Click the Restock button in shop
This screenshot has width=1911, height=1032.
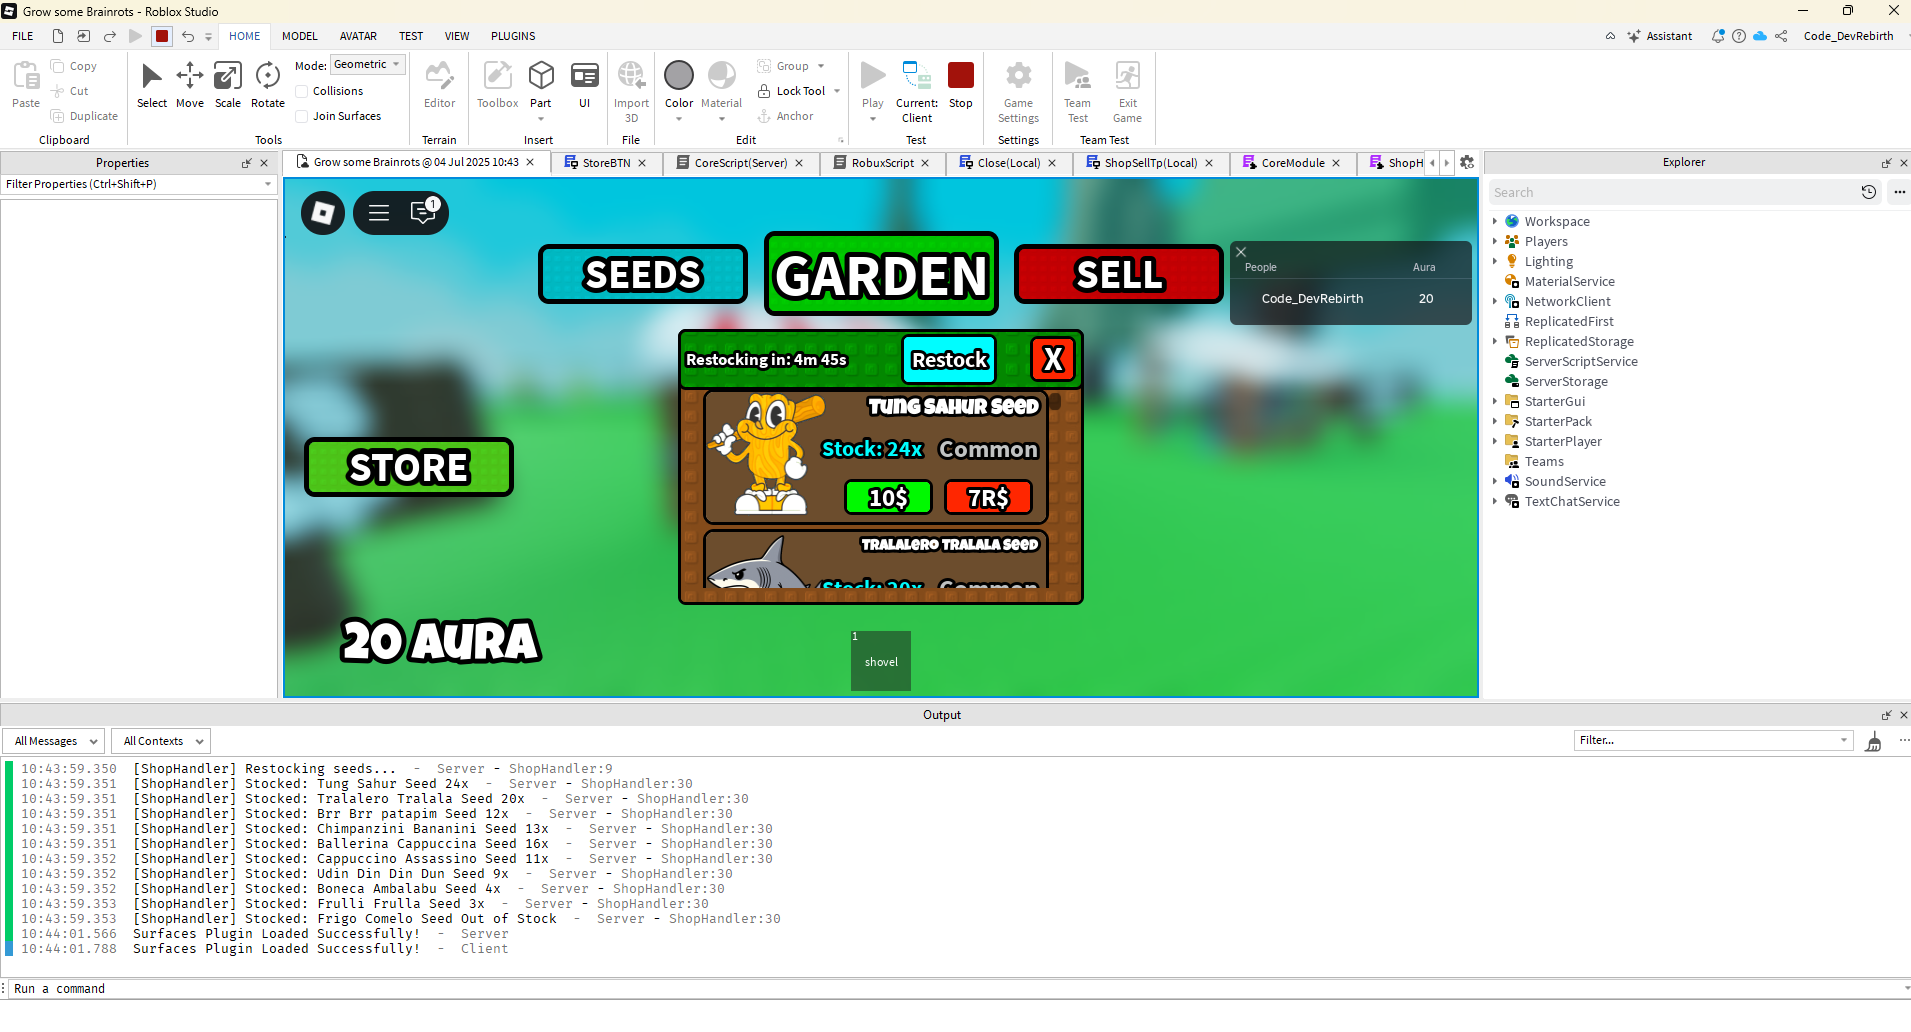[949, 360]
